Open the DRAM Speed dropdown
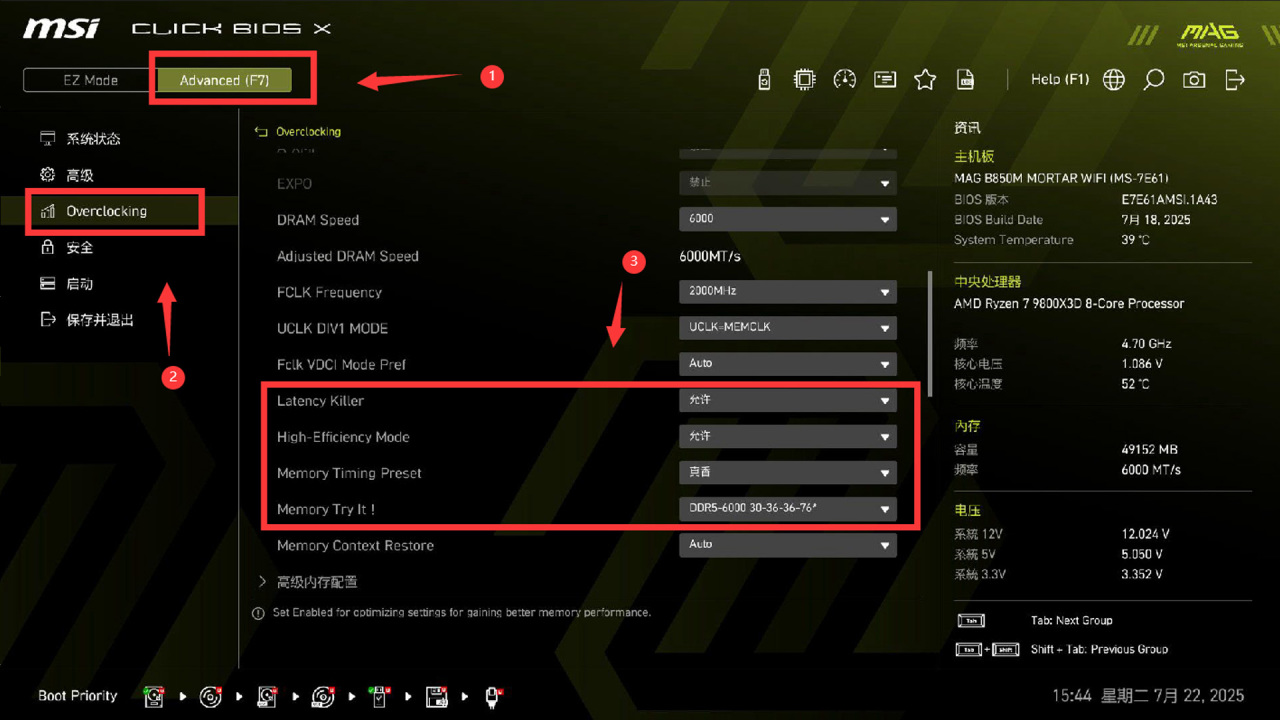This screenshot has height=720, width=1280. [x=788, y=219]
